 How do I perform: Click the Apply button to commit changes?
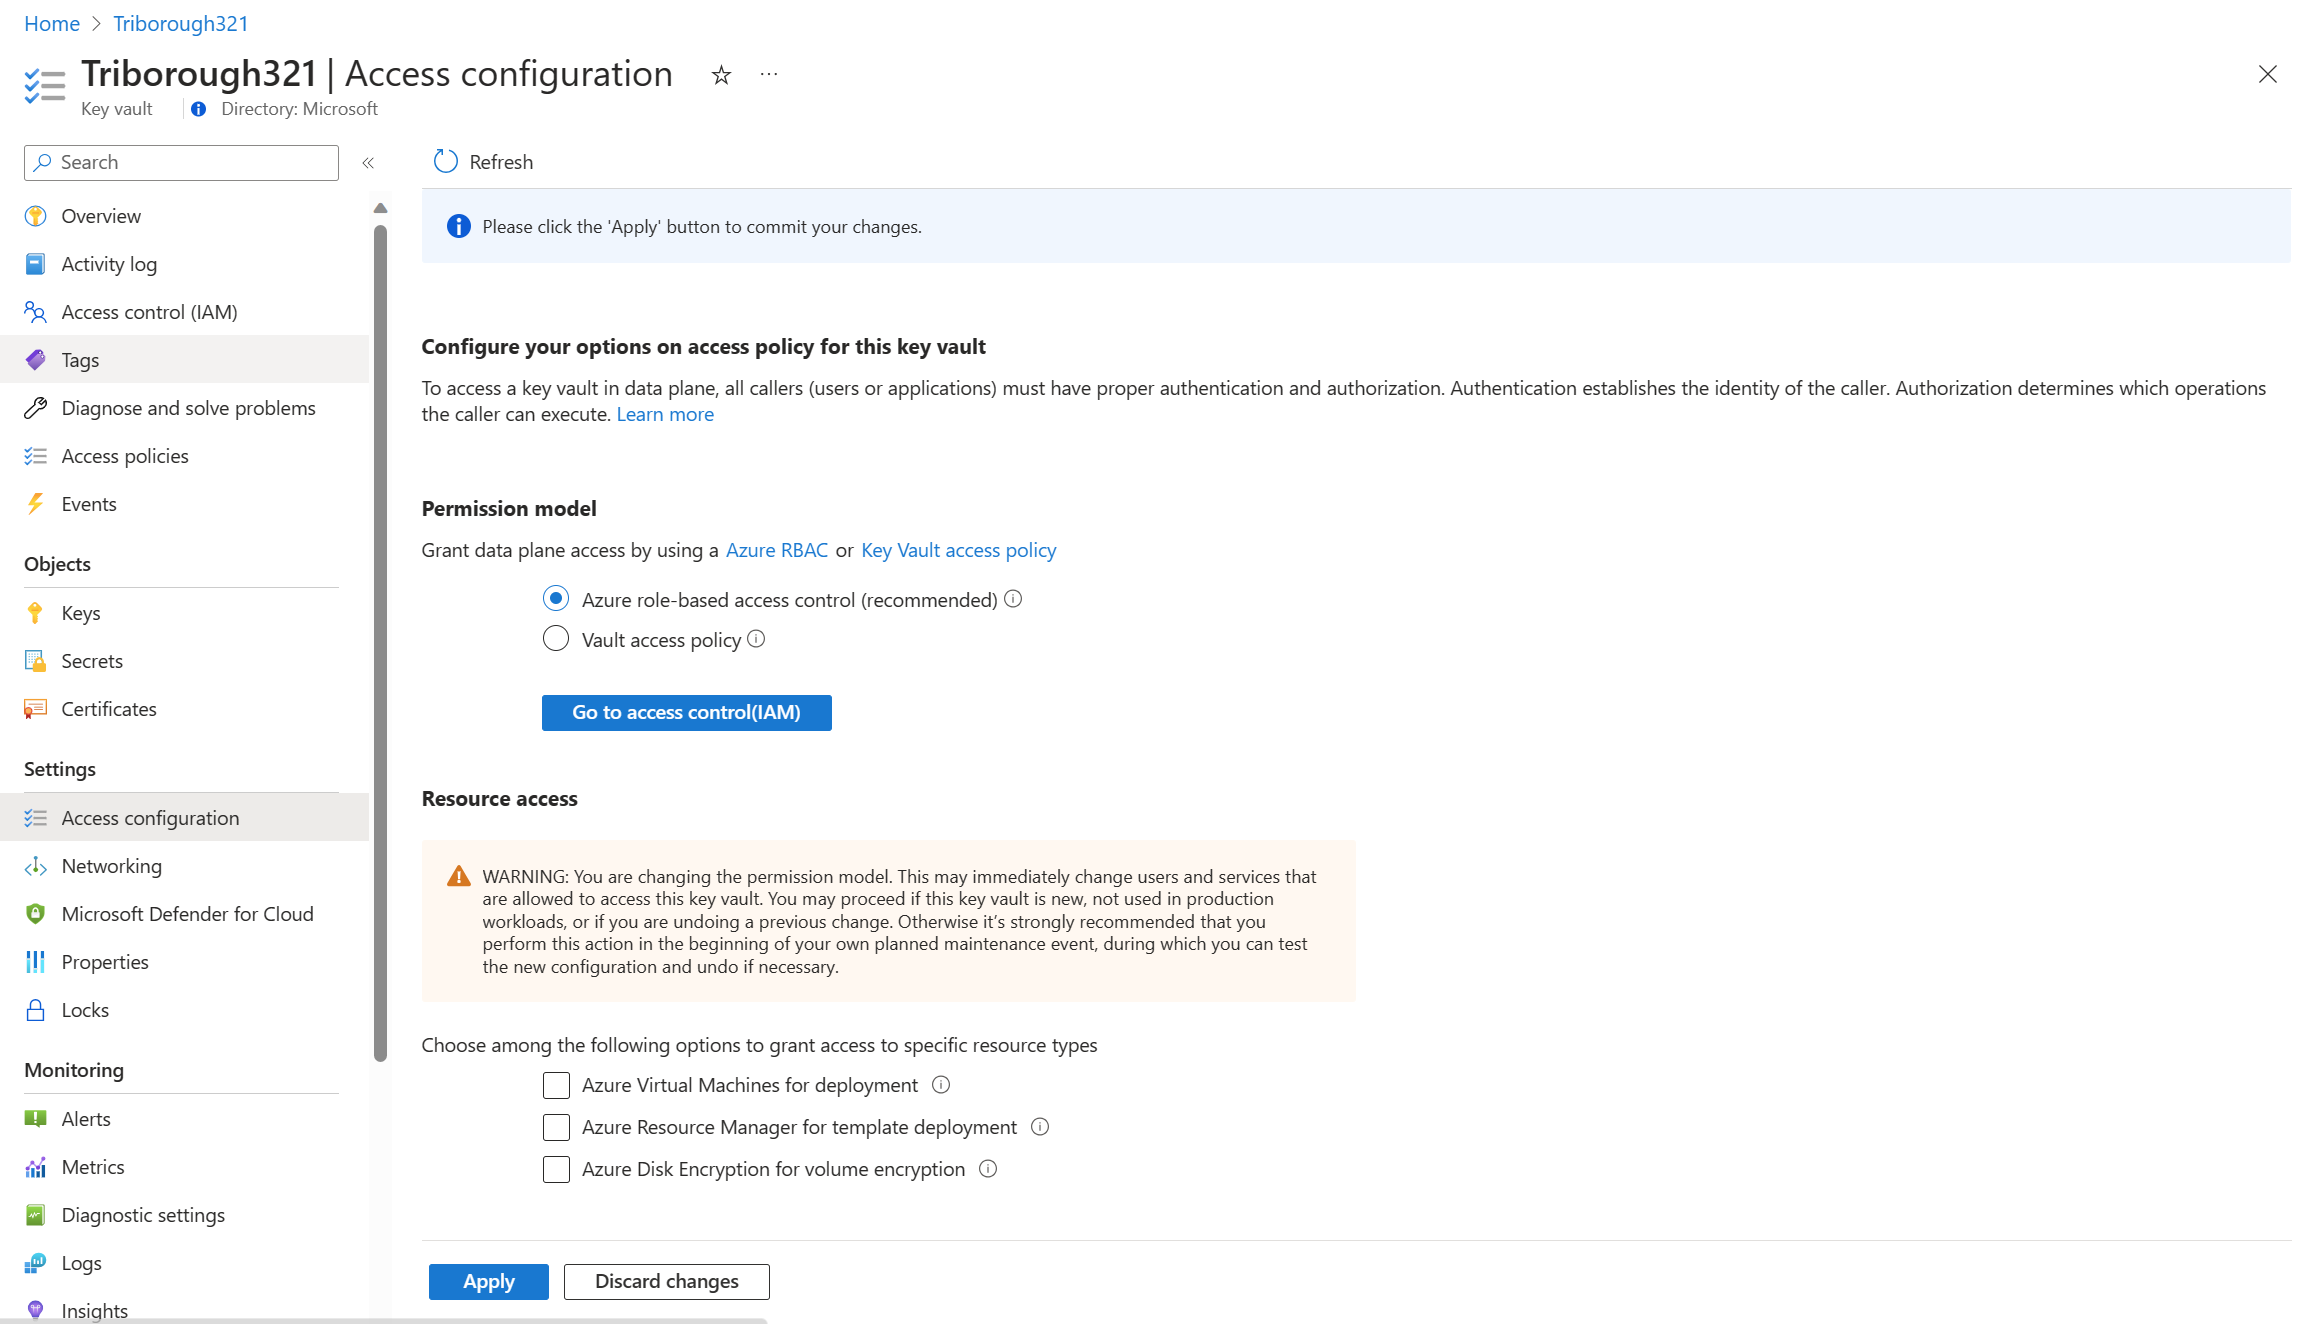click(487, 1281)
